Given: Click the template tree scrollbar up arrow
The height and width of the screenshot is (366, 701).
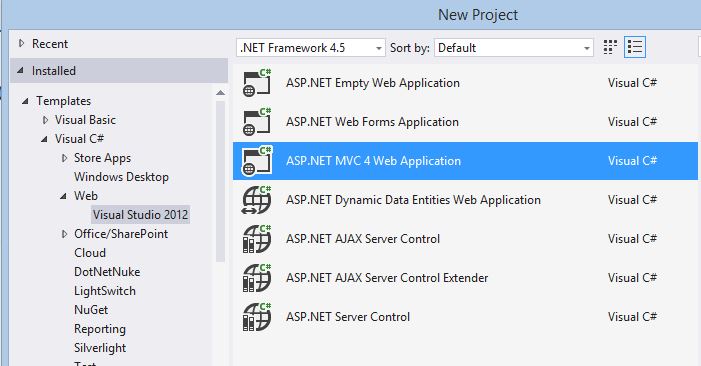Looking at the screenshot, I should [220, 93].
